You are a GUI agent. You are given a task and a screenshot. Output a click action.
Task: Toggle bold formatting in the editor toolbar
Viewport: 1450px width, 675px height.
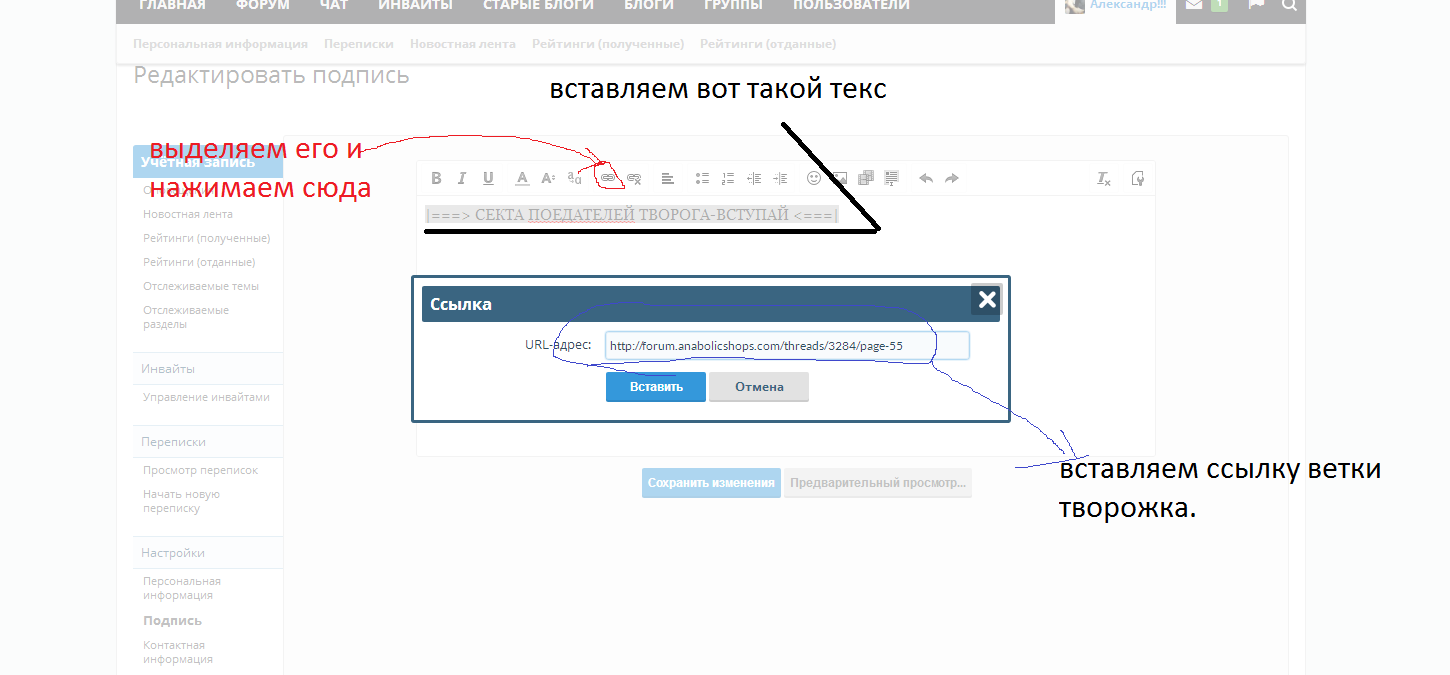(436, 179)
